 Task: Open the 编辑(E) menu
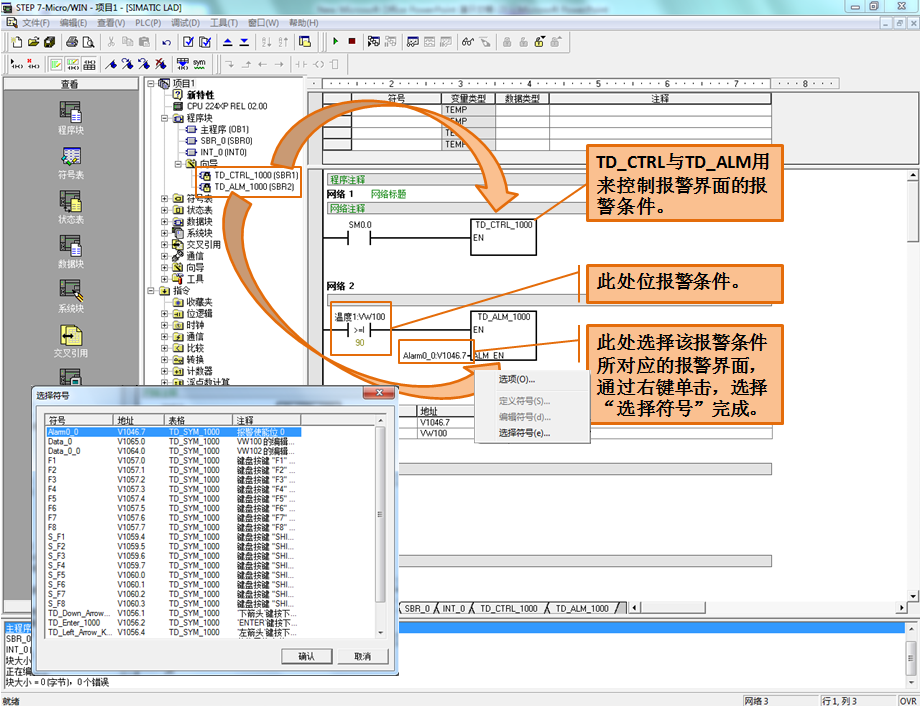73,23
